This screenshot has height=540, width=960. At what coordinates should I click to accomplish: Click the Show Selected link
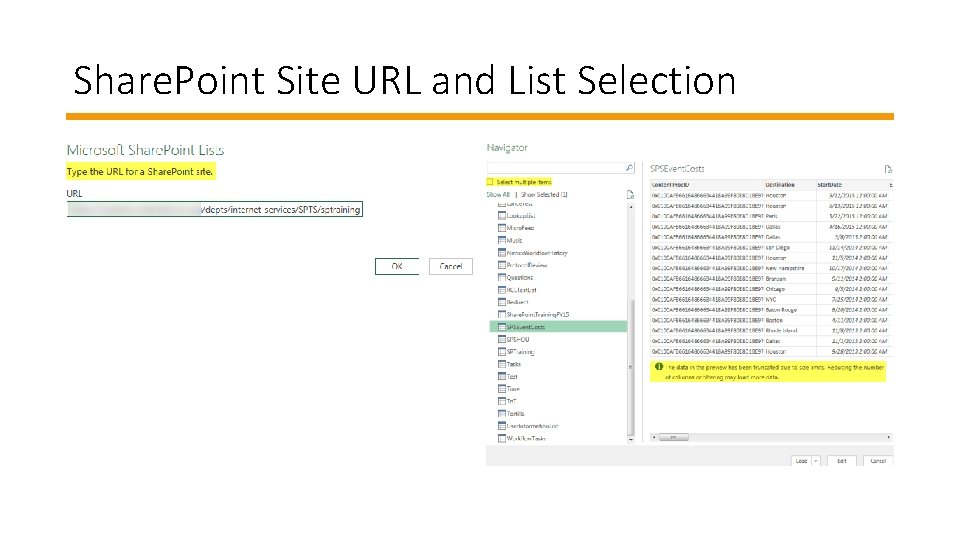(544, 195)
